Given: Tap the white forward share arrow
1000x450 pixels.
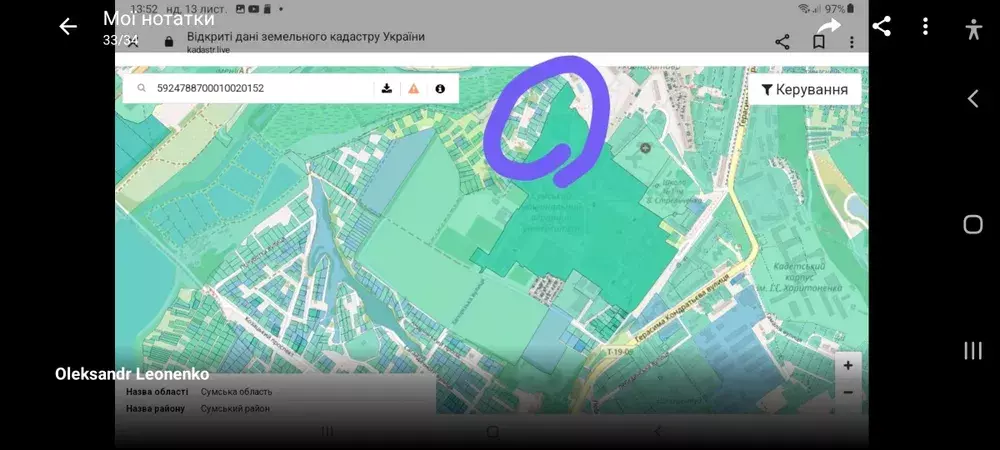Looking at the screenshot, I should (x=828, y=27).
